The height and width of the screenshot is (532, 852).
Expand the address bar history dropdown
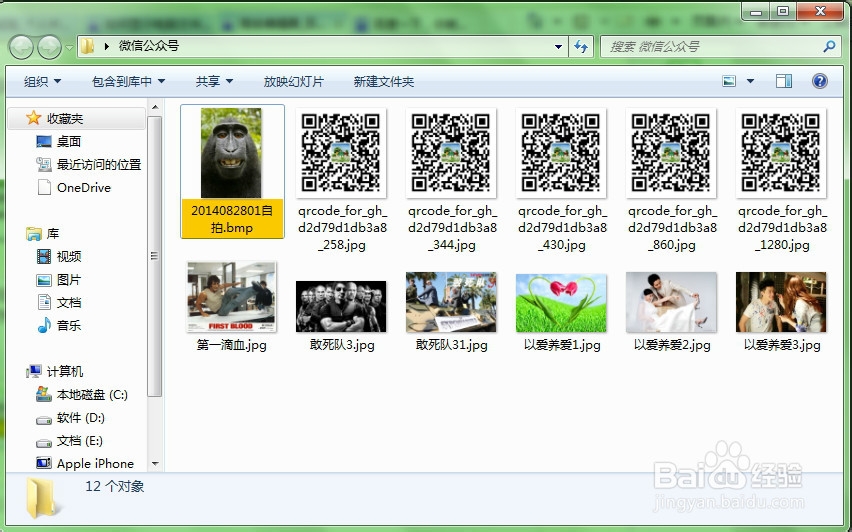click(x=558, y=47)
